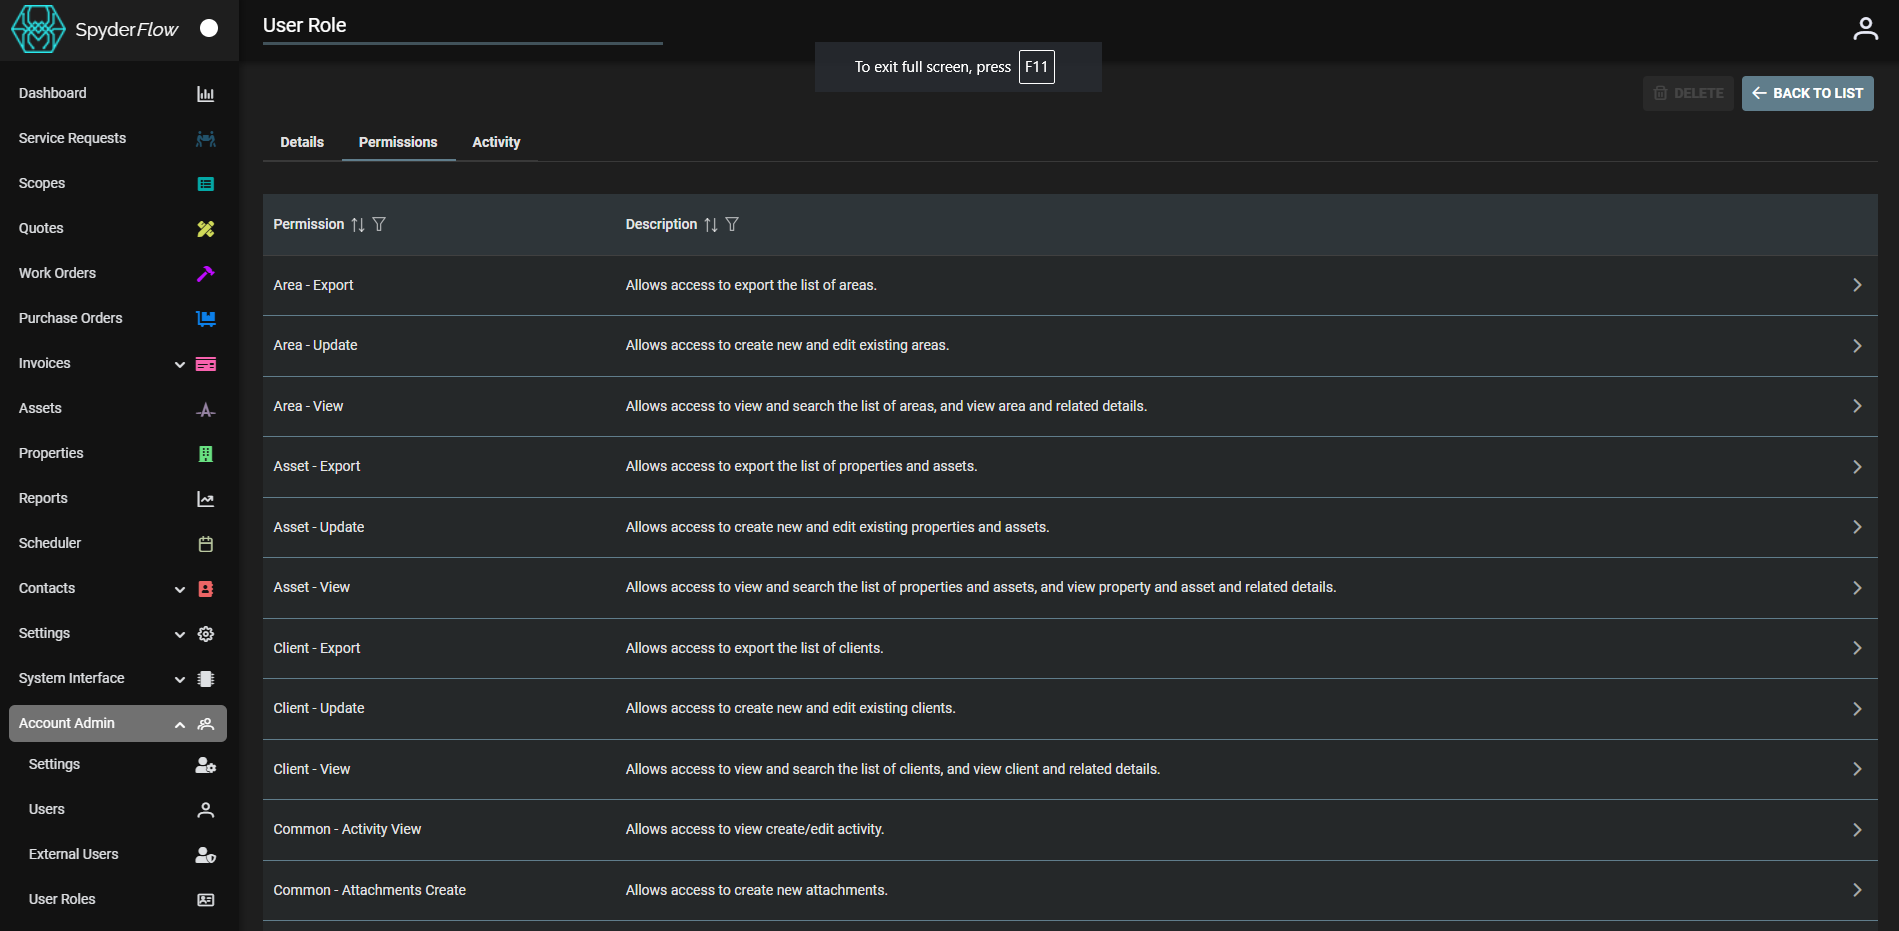This screenshot has height=931, width=1899.
Task: Click the Dashboard chart icon in sidebar
Action: (x=205, y=94)
